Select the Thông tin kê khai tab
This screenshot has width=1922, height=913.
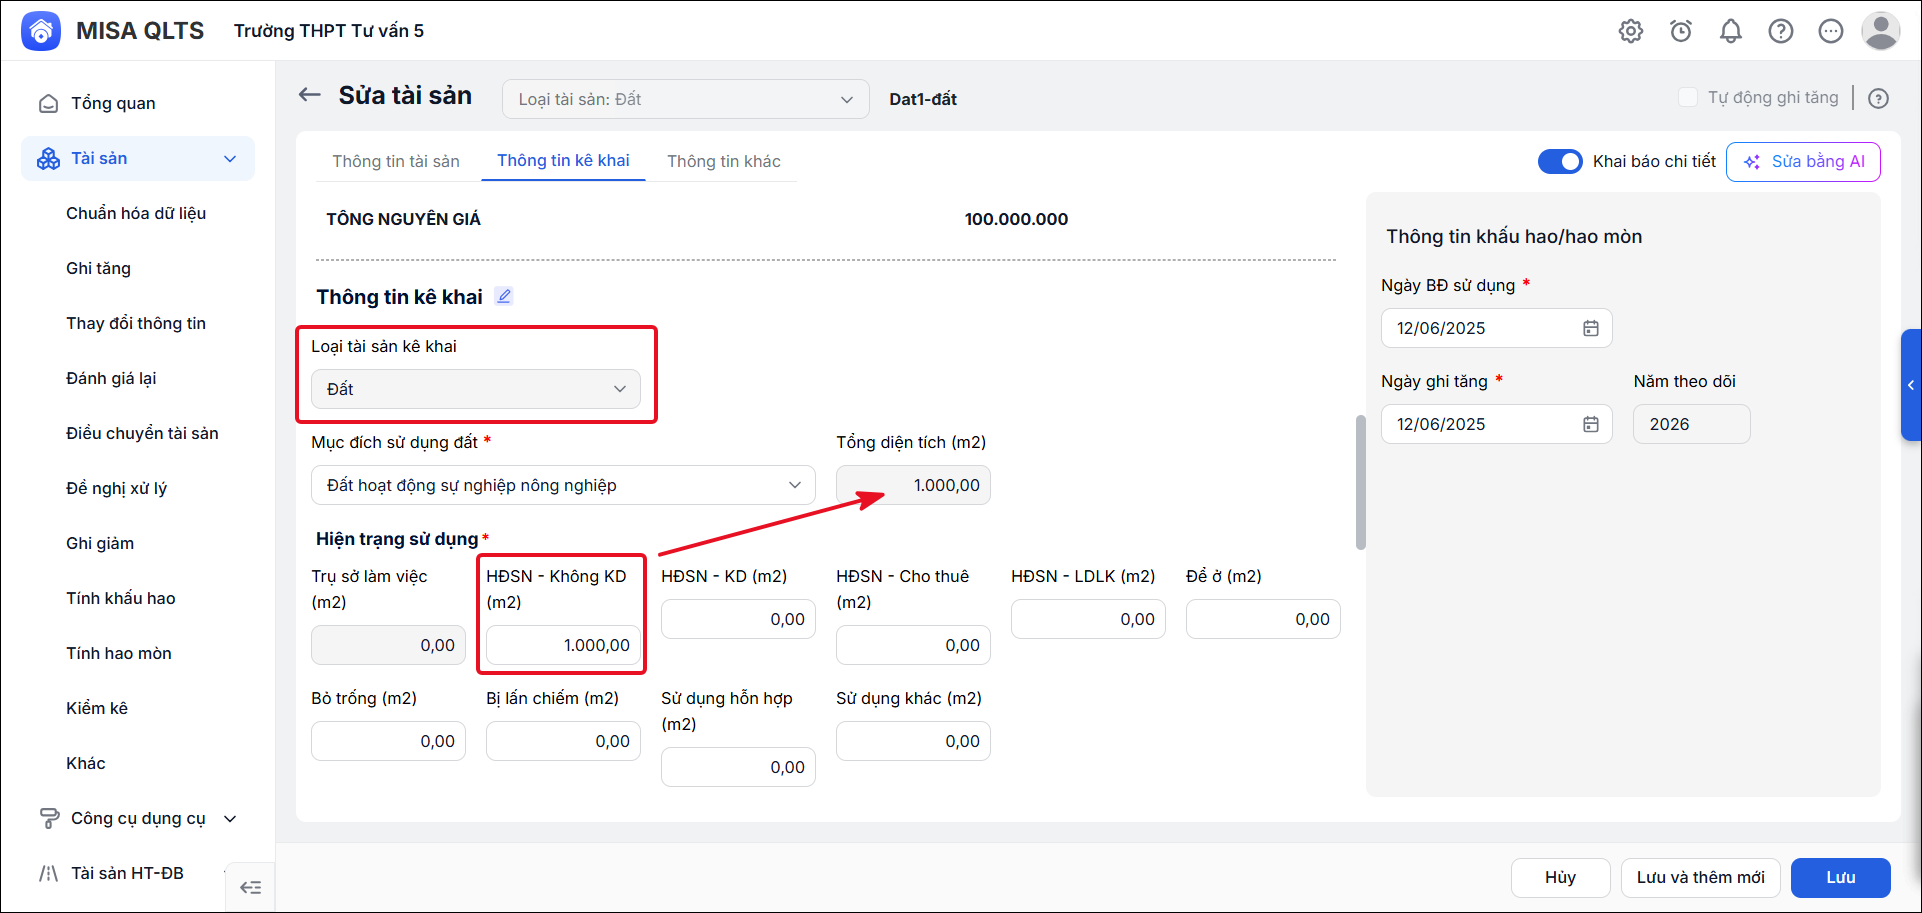563,160
